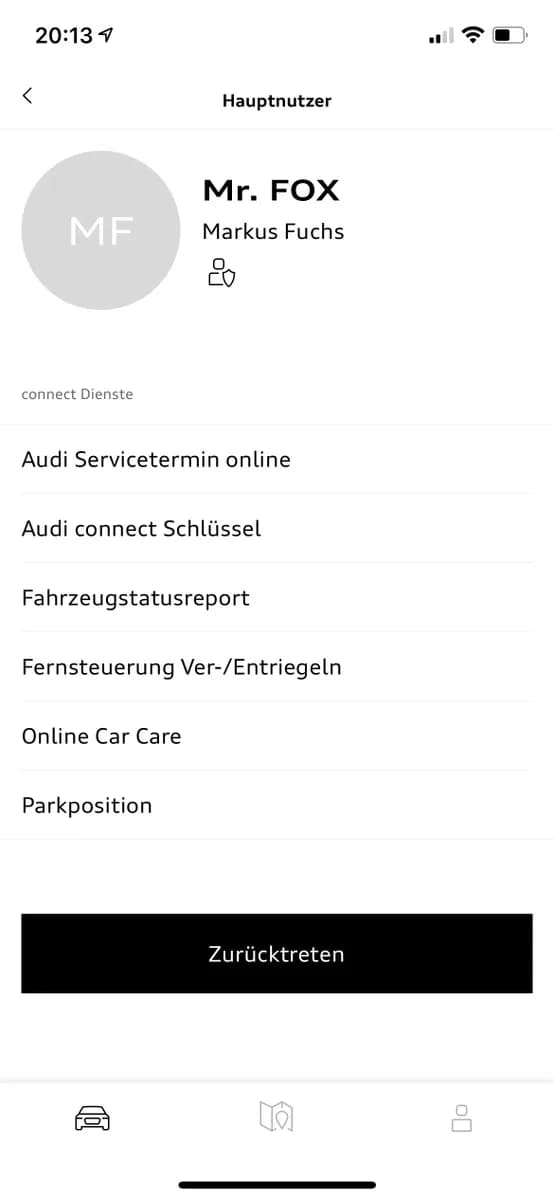Open Parkposition service
554x1200 pixels.
[277, 805]
